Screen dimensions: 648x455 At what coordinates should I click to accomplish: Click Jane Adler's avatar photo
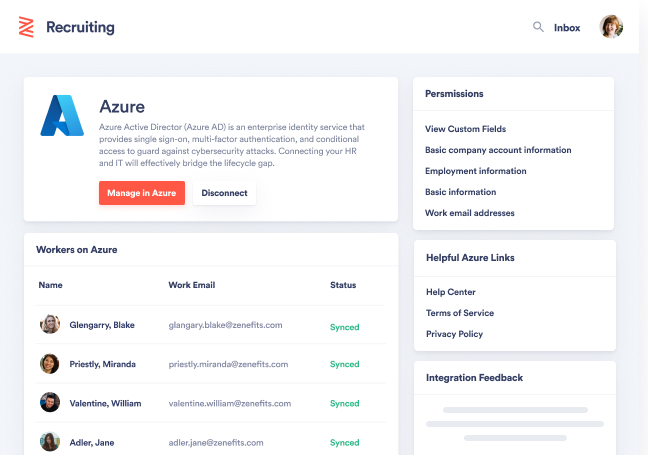pyautogui.click(x=50, y=442)
